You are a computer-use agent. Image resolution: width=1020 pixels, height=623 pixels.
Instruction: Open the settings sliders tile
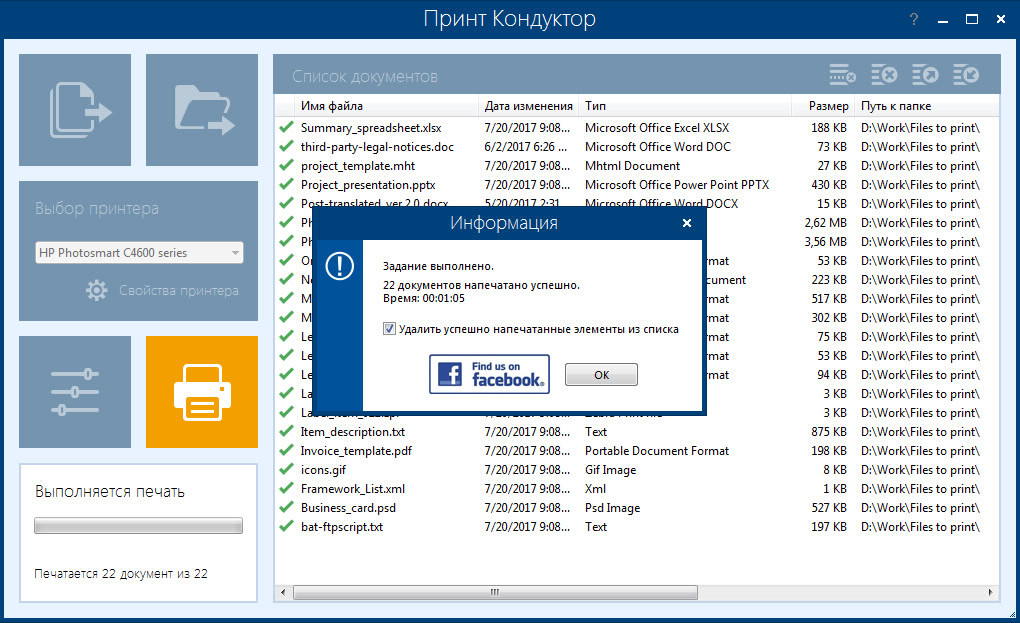[x=75, y=391]
